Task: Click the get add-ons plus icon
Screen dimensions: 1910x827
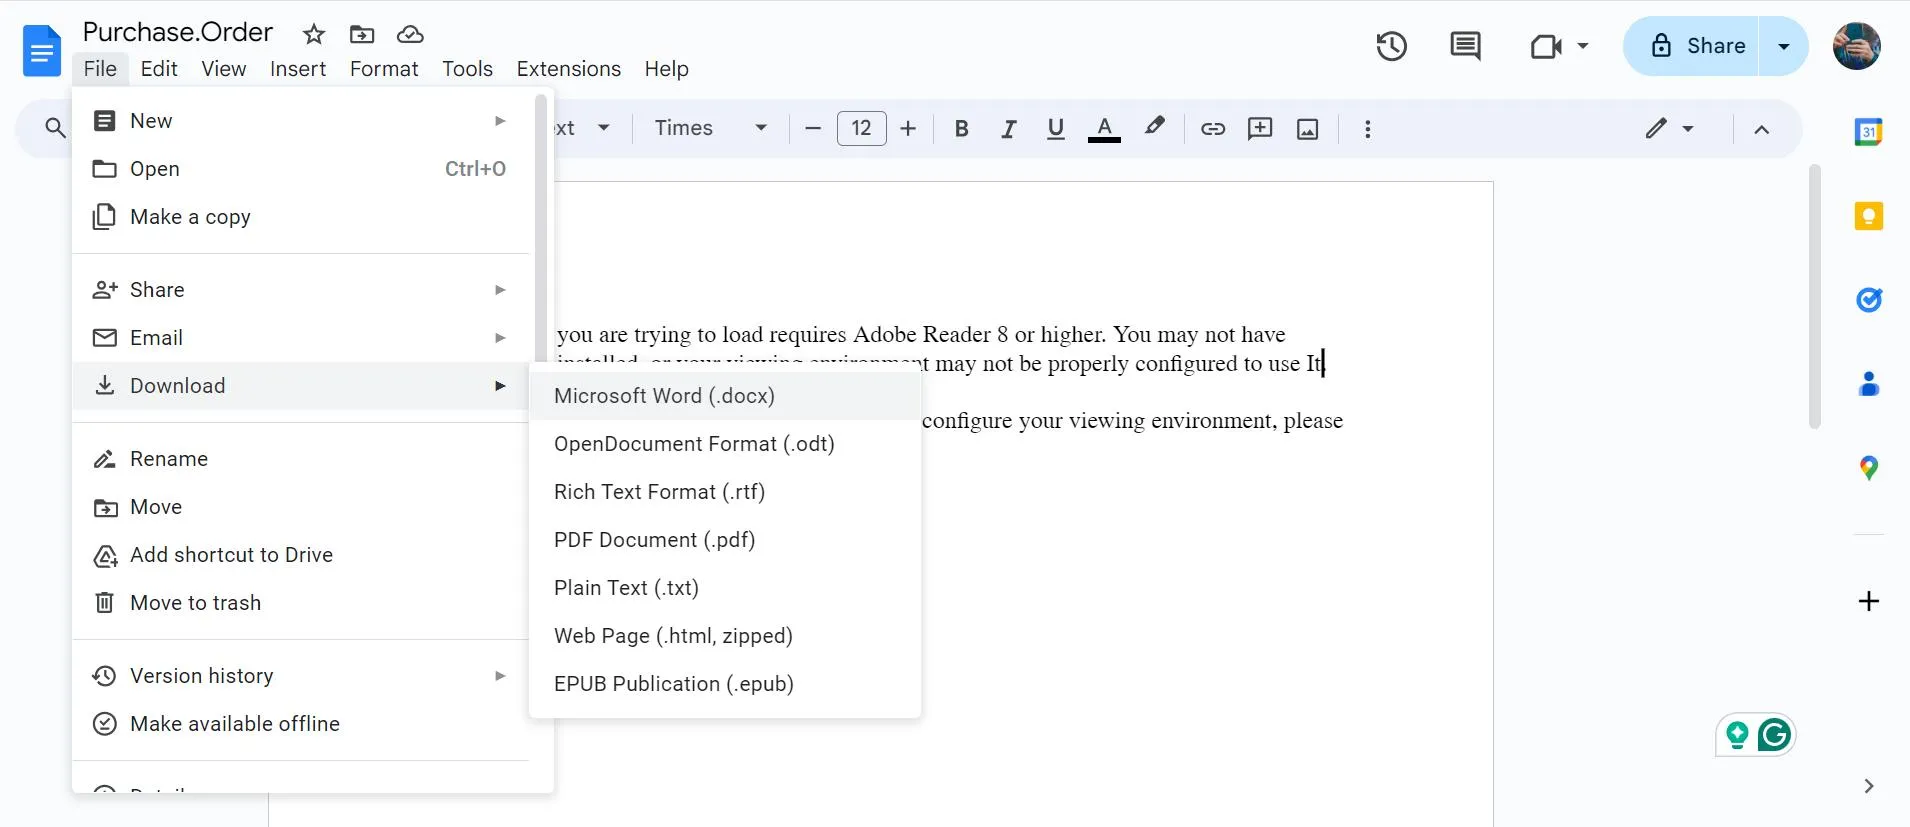Action: click(1868, 601)
